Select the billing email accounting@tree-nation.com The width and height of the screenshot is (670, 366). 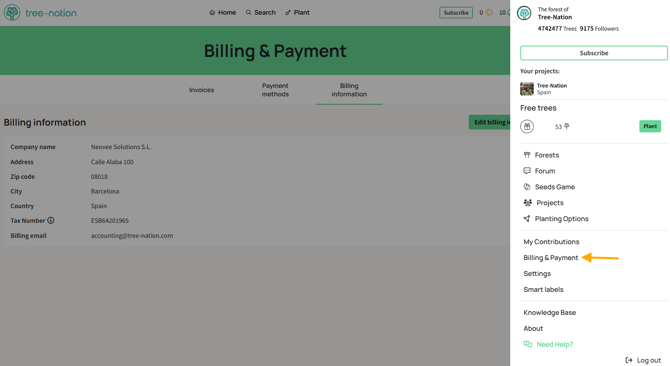[x=132, y=235]
